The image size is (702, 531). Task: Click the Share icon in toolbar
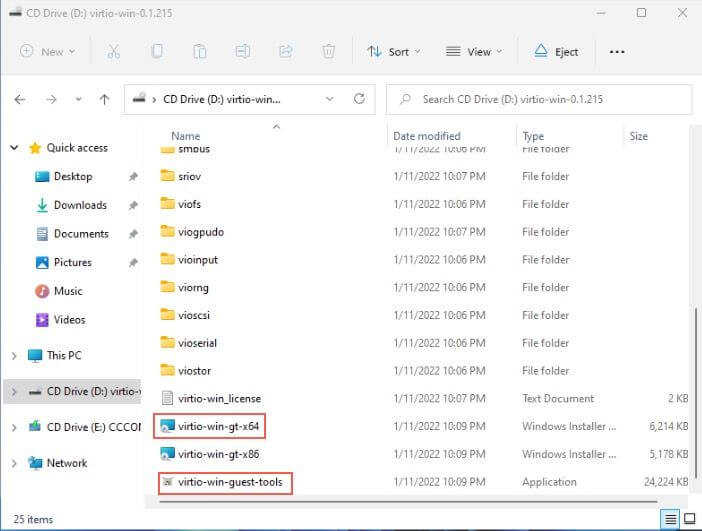[x=286, y=51]
